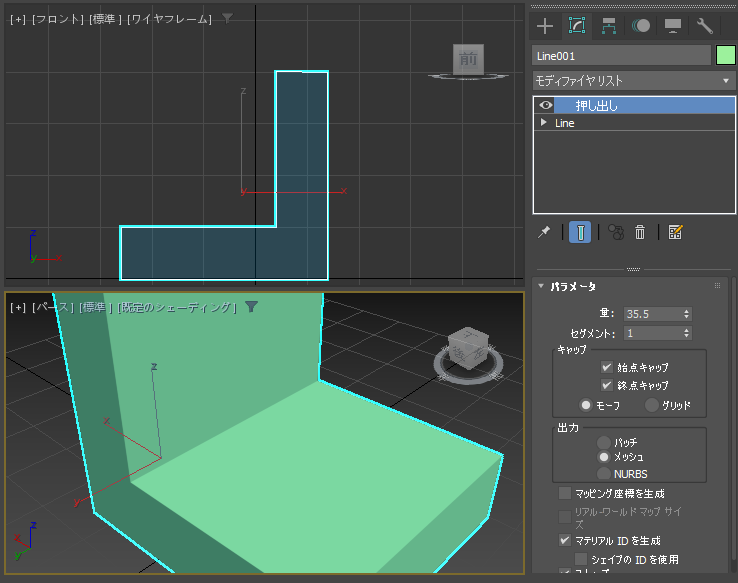Toggle the eye icon for 押し出し modifier
Viewport: 738px width, 583px height.
tap(545, 105)
